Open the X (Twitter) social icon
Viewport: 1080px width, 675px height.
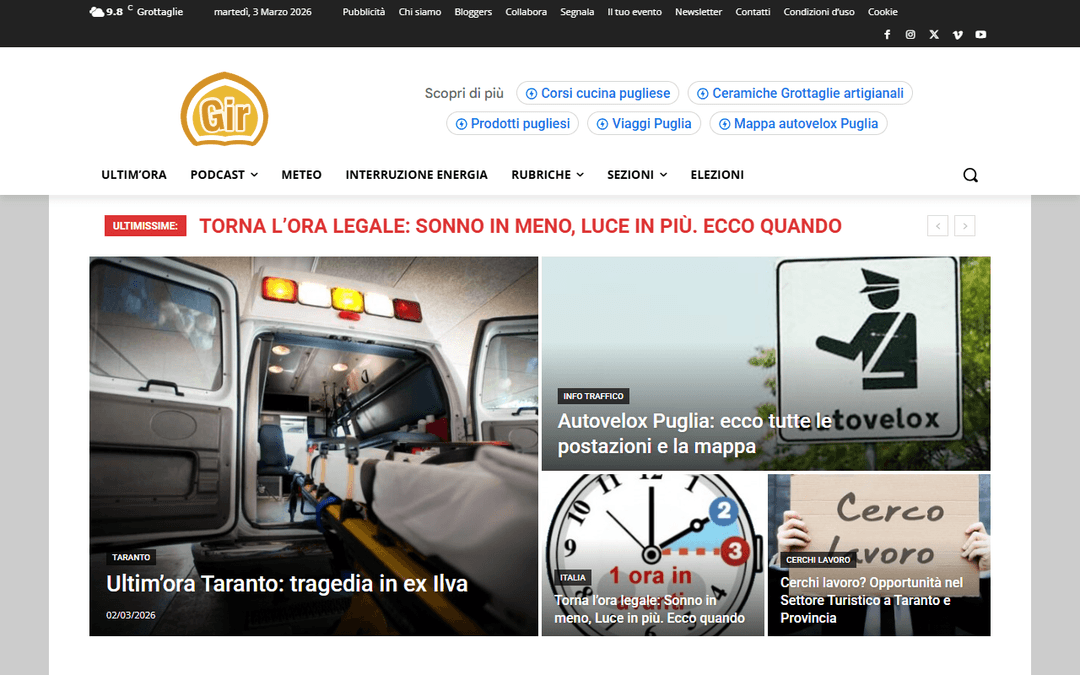pos(934,34)
